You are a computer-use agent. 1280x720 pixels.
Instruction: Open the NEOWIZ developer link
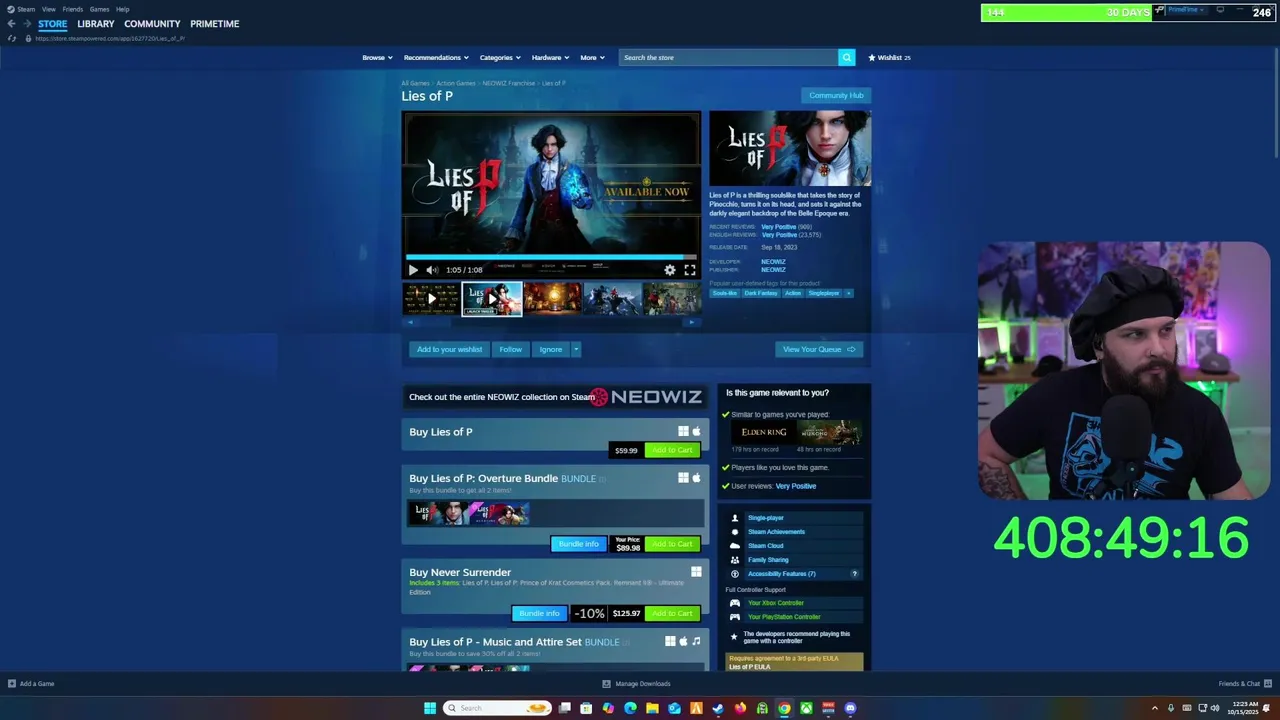(773, 262)
